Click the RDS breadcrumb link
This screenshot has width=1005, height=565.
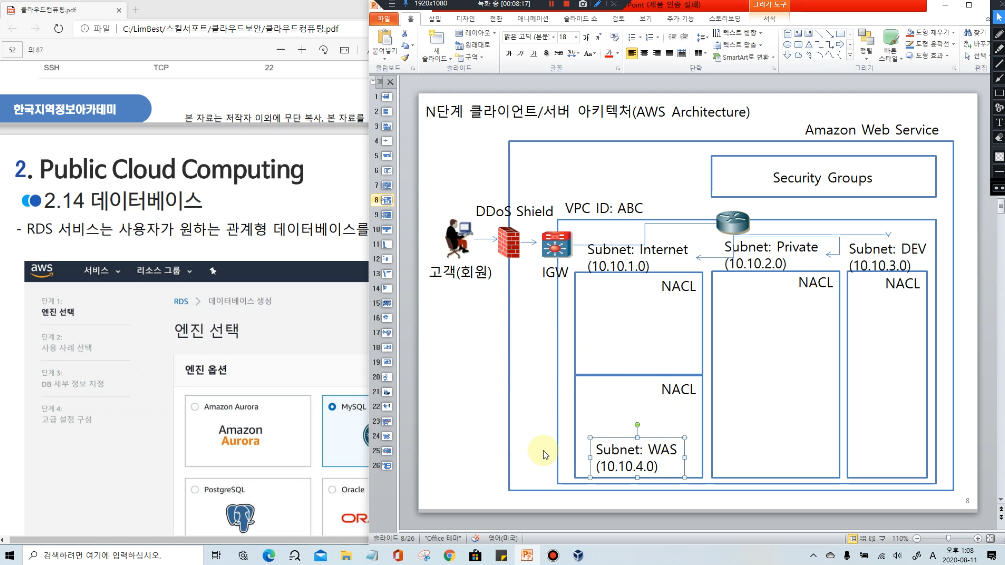coord(181,301)
